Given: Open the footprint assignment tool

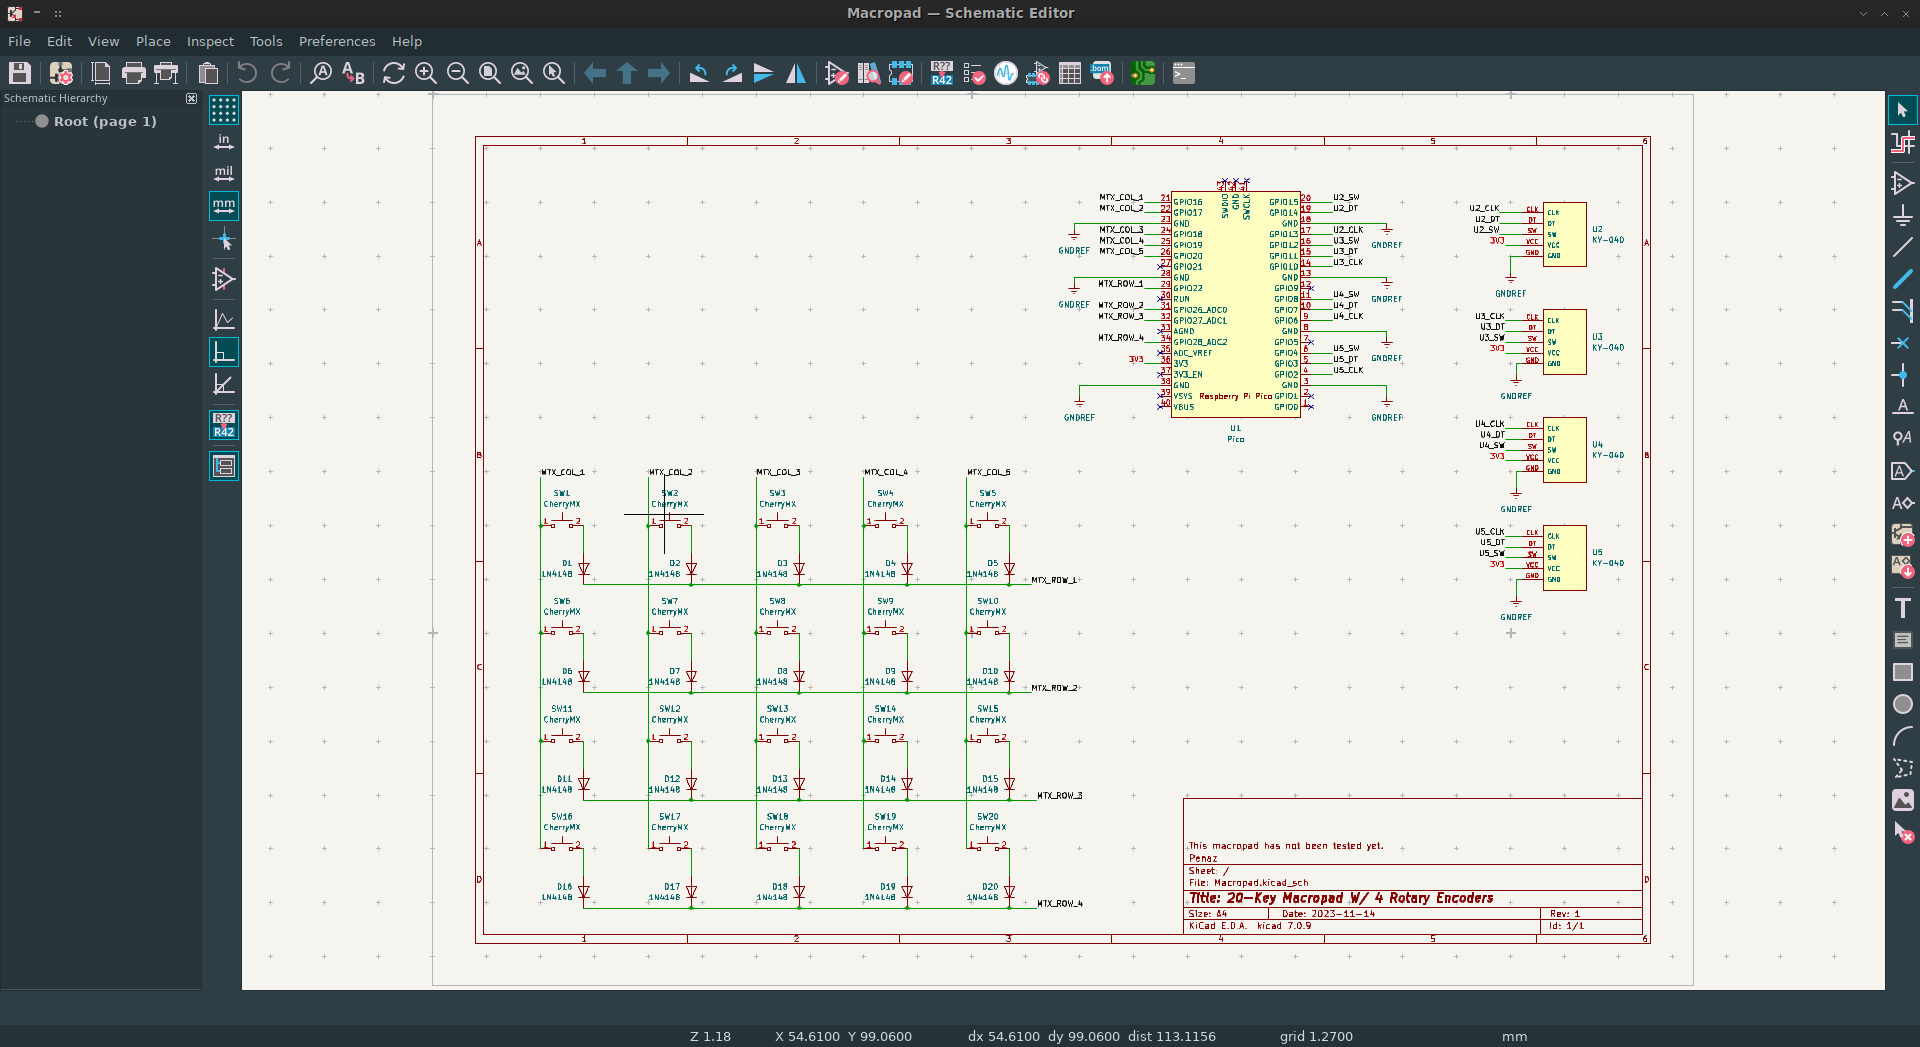Looking at the screenshot, I should pos(1038,73).
